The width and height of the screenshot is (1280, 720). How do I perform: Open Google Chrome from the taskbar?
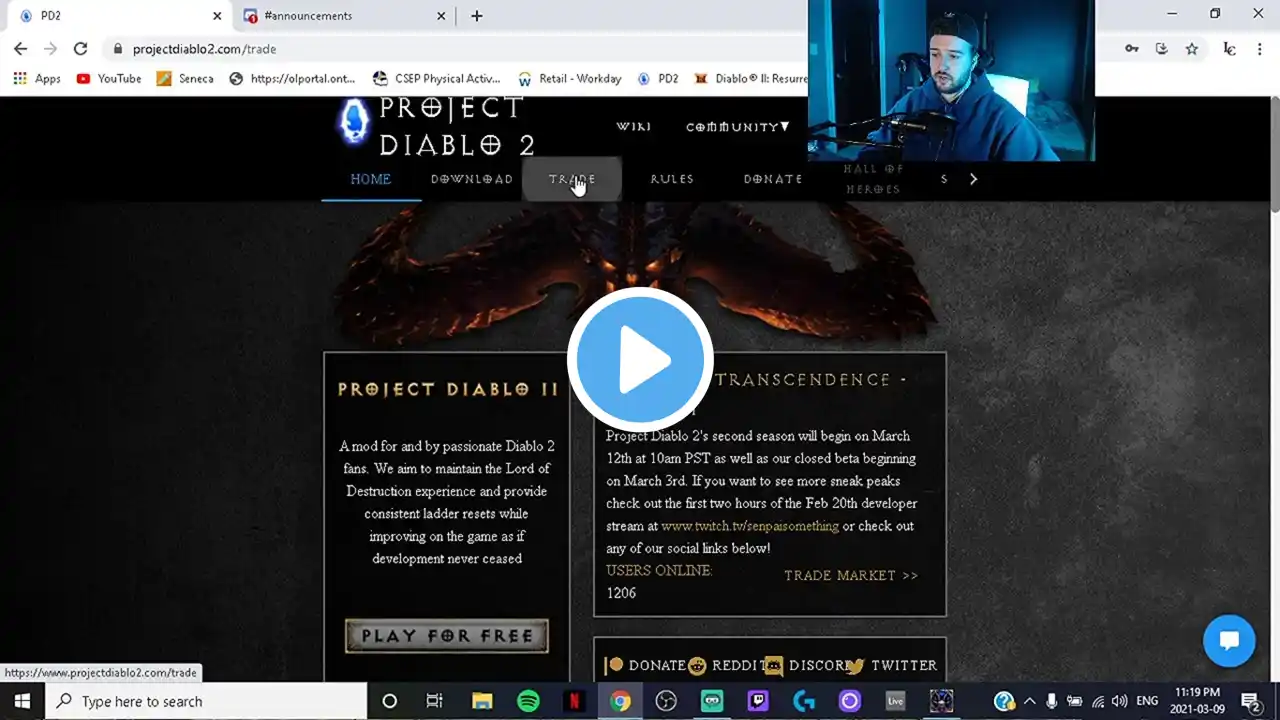pos(620,701)
